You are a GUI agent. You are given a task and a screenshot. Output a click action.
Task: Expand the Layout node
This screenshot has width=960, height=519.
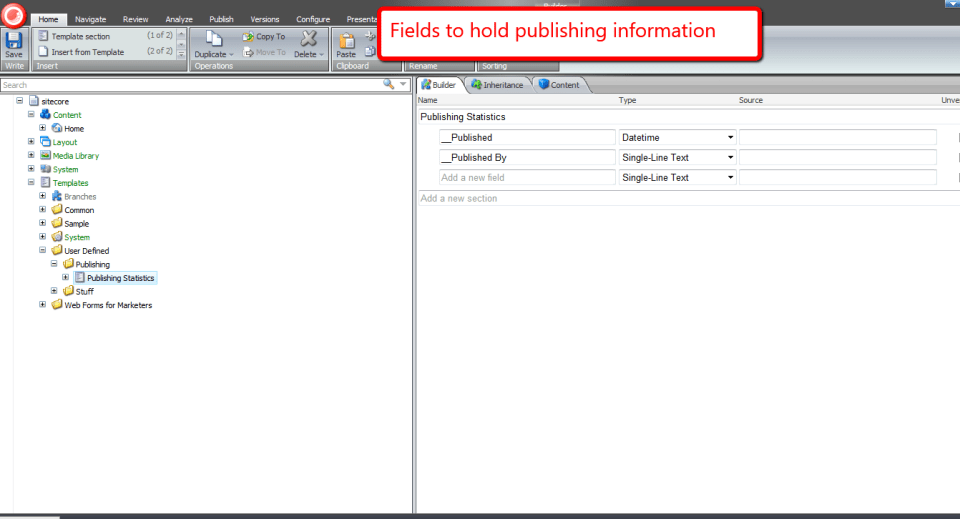31,141
